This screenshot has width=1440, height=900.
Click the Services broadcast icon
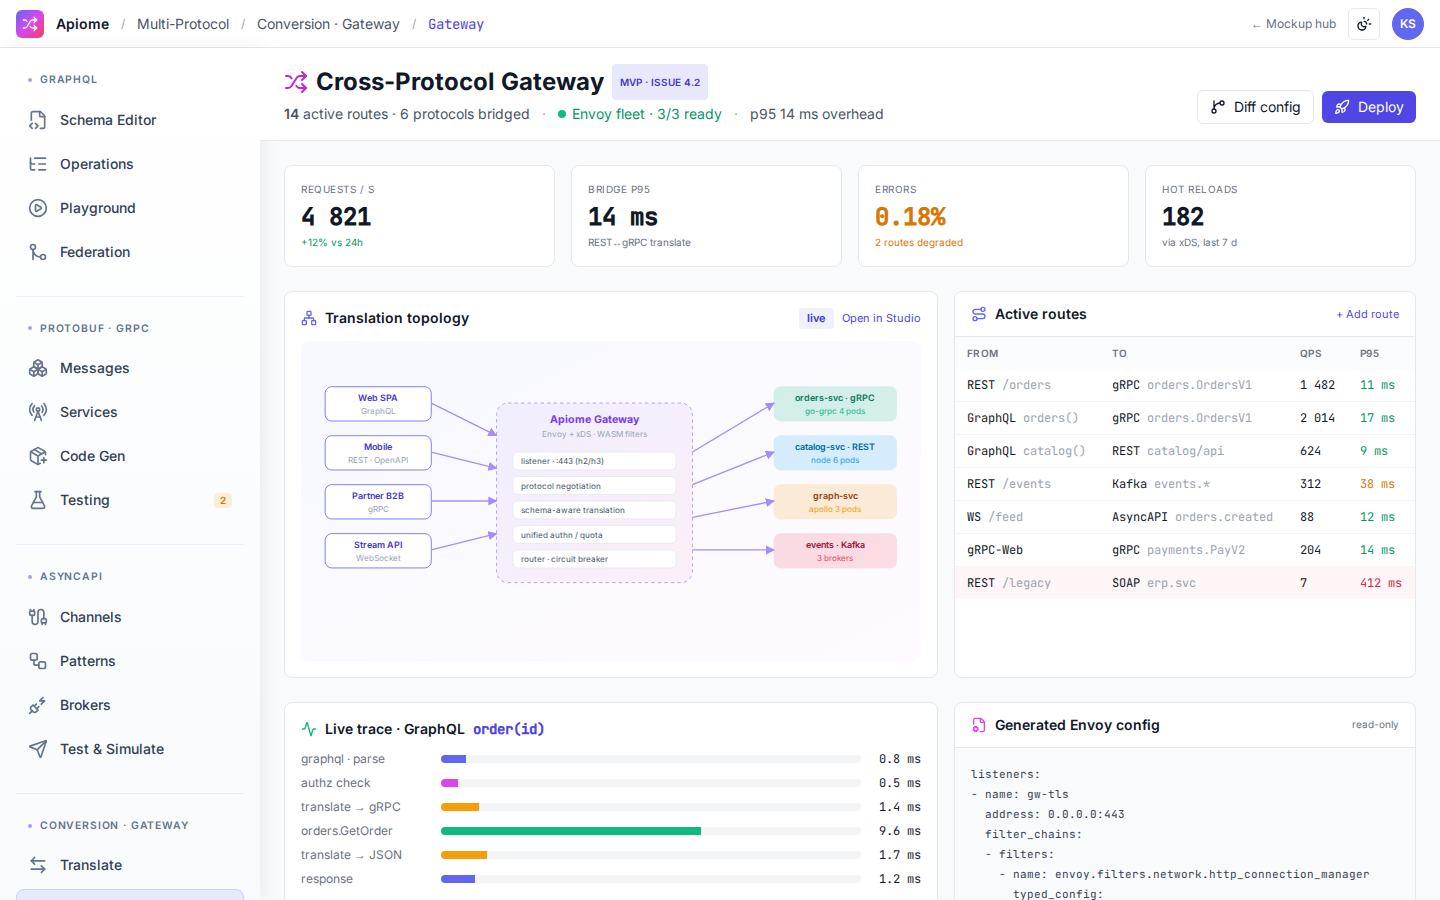(x=38, y=412)
